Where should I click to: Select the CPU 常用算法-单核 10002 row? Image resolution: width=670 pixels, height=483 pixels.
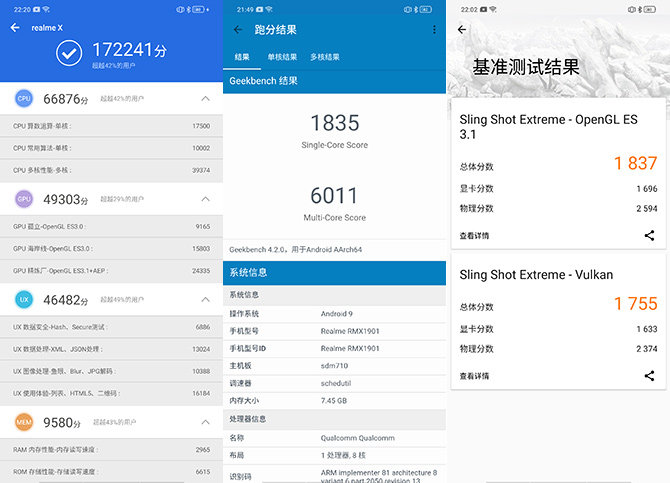[x=111, y=148]
